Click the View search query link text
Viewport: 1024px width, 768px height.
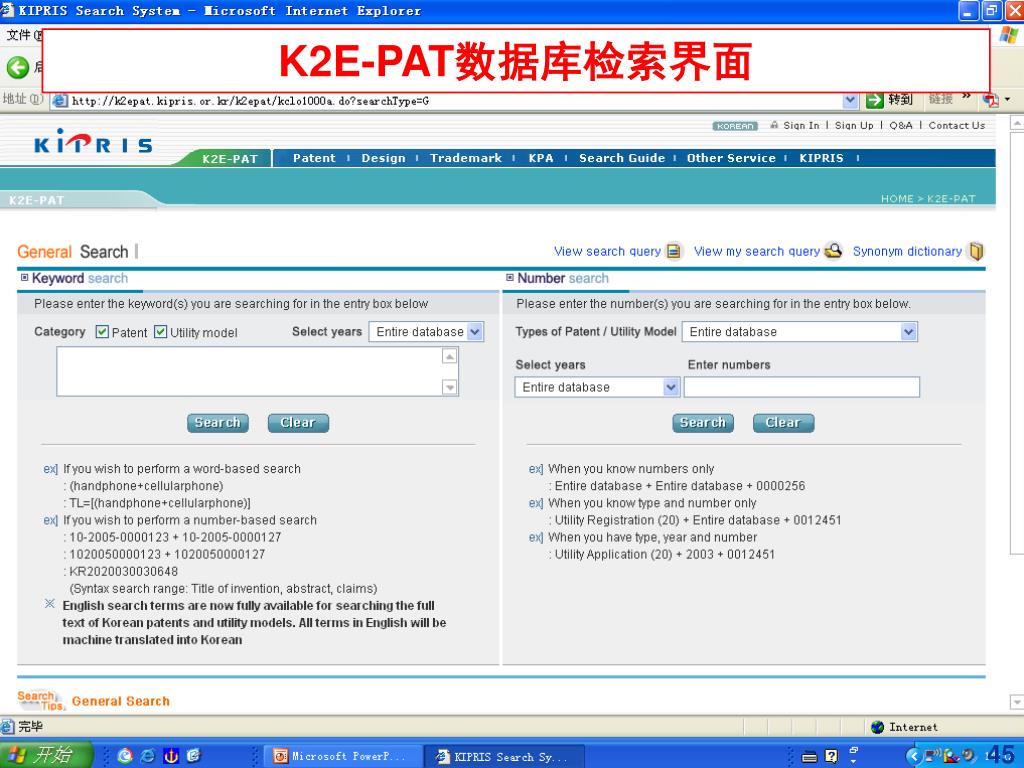(607, 251)
